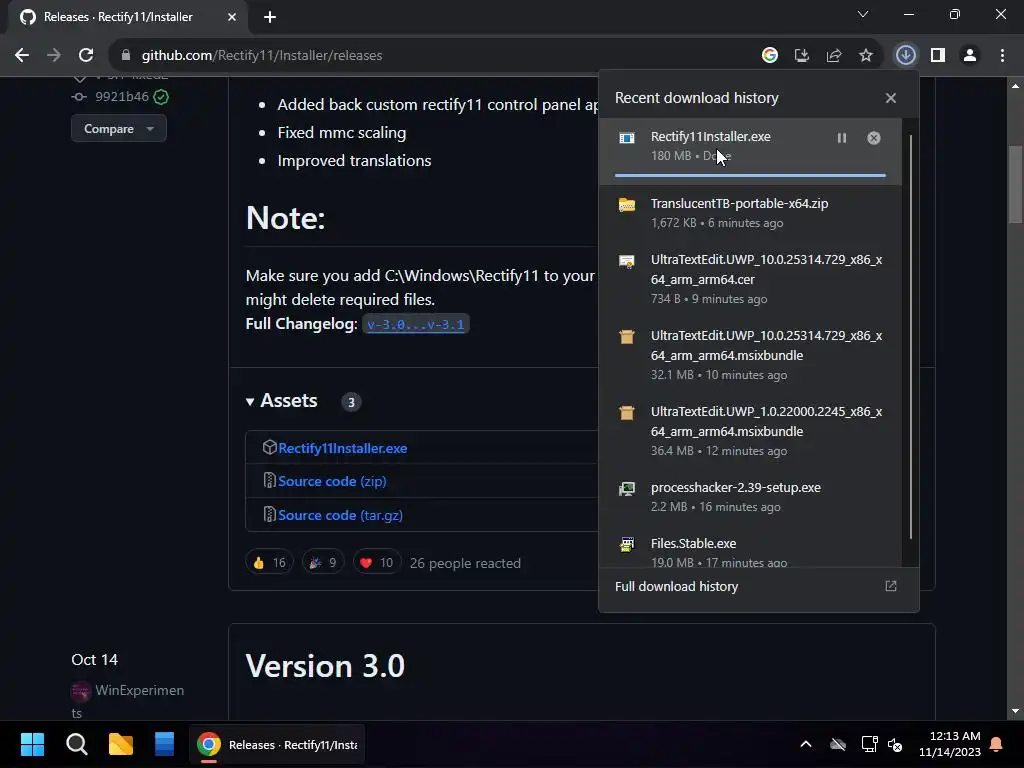The height and width of the screenshot is (768, 1024).
Task: Open Windows taskbar search
Action: tap(76, 744)
